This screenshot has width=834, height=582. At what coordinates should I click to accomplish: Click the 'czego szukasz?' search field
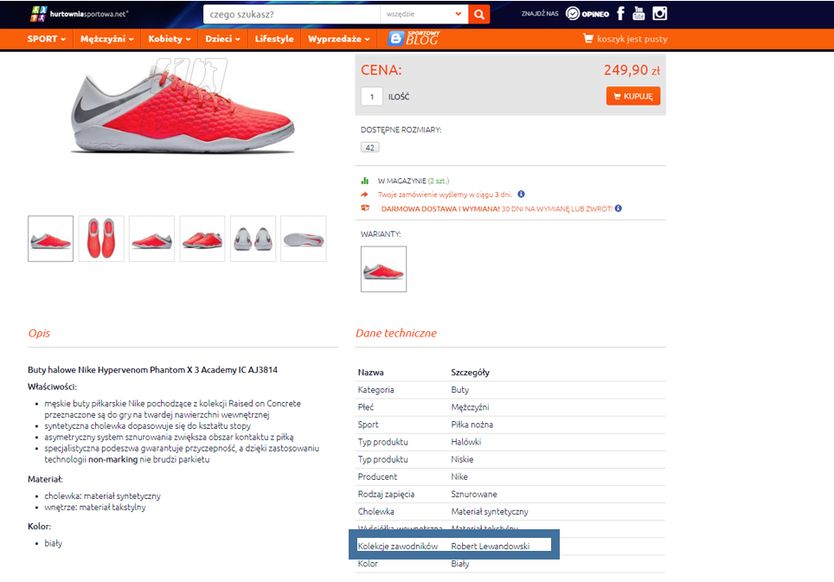[x=291, y=14]
